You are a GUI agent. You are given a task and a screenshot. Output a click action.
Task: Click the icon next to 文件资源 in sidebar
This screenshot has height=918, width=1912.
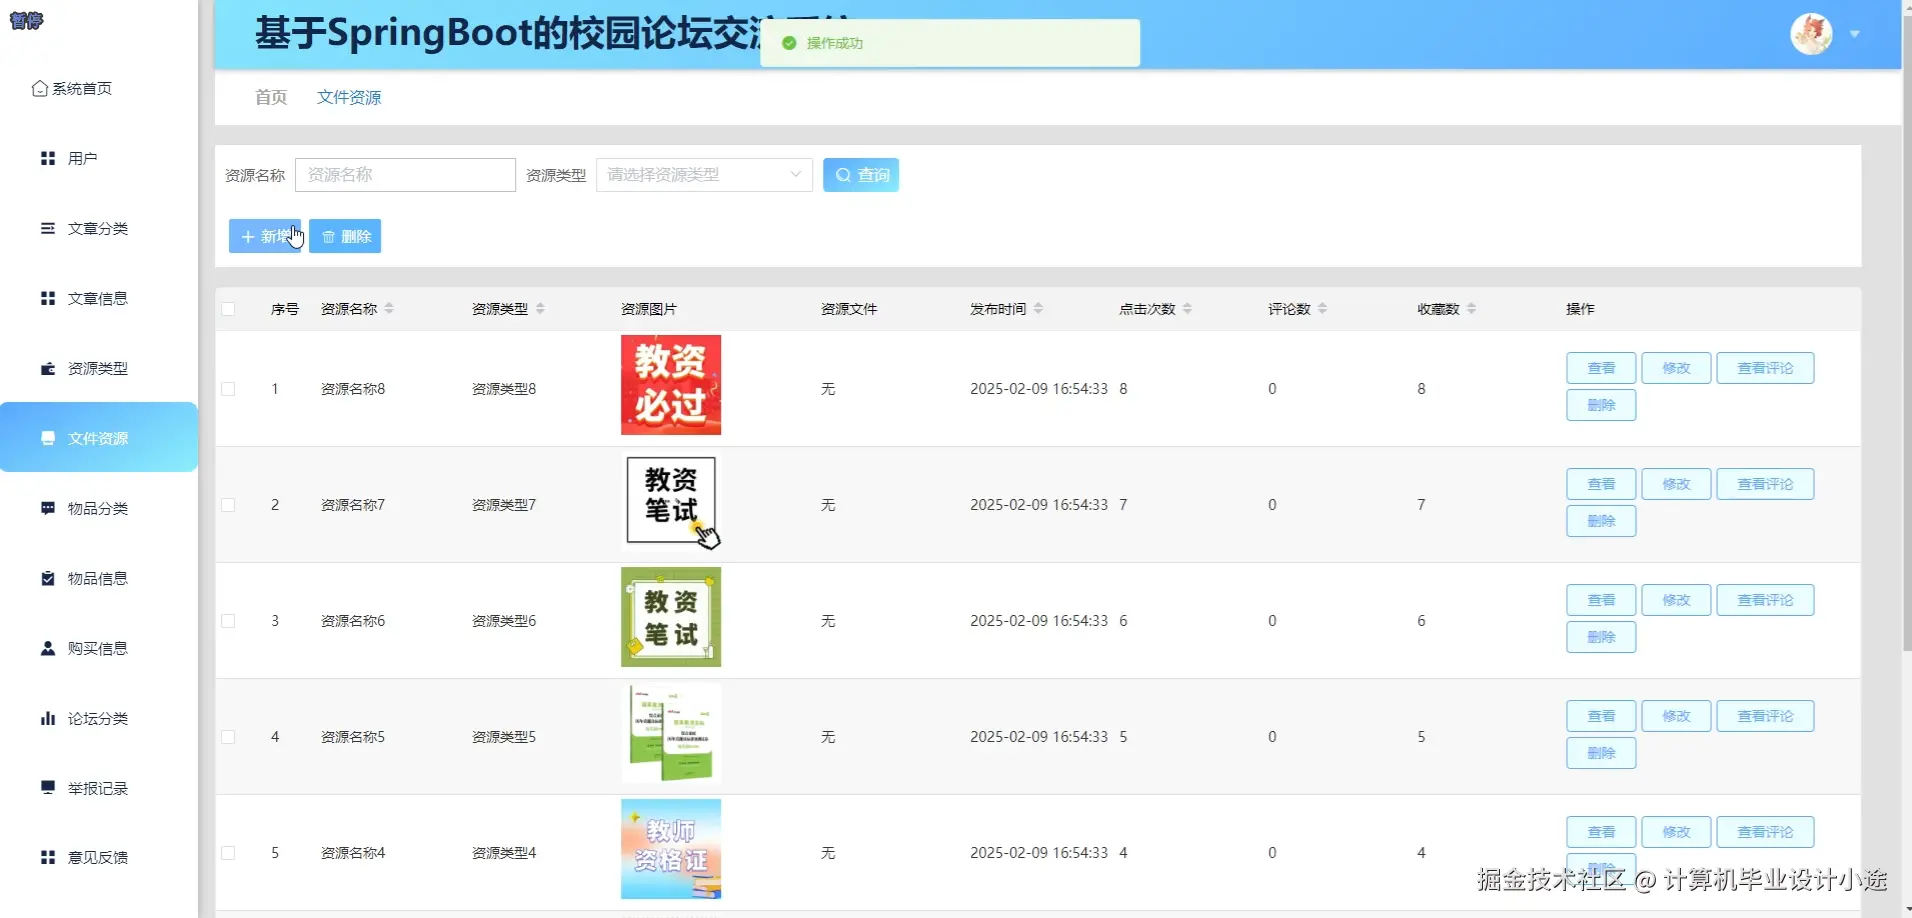[x=48, y=438]
